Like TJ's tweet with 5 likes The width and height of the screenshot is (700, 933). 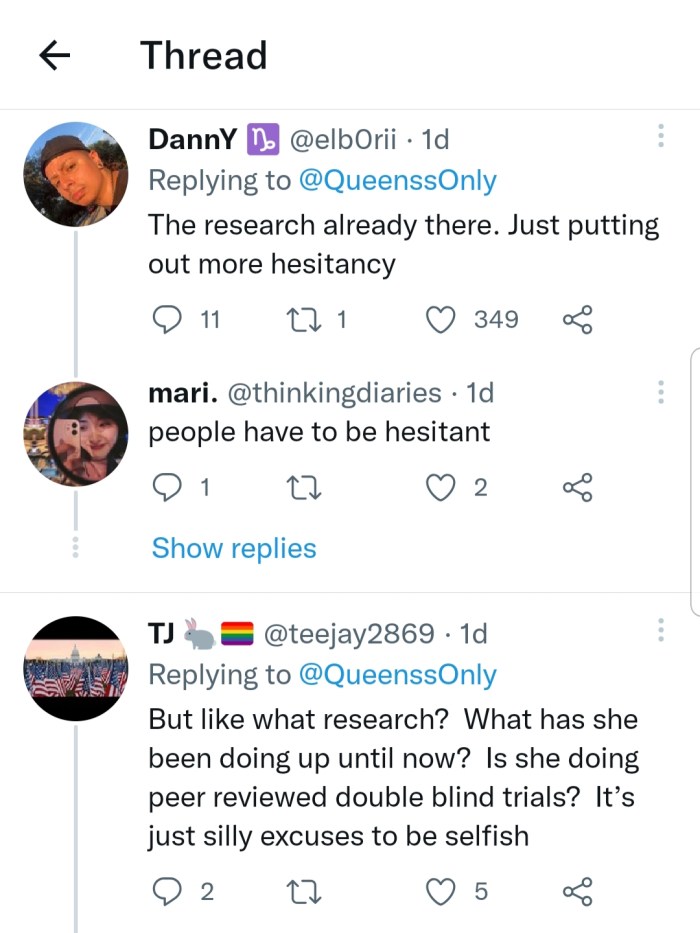440,891
